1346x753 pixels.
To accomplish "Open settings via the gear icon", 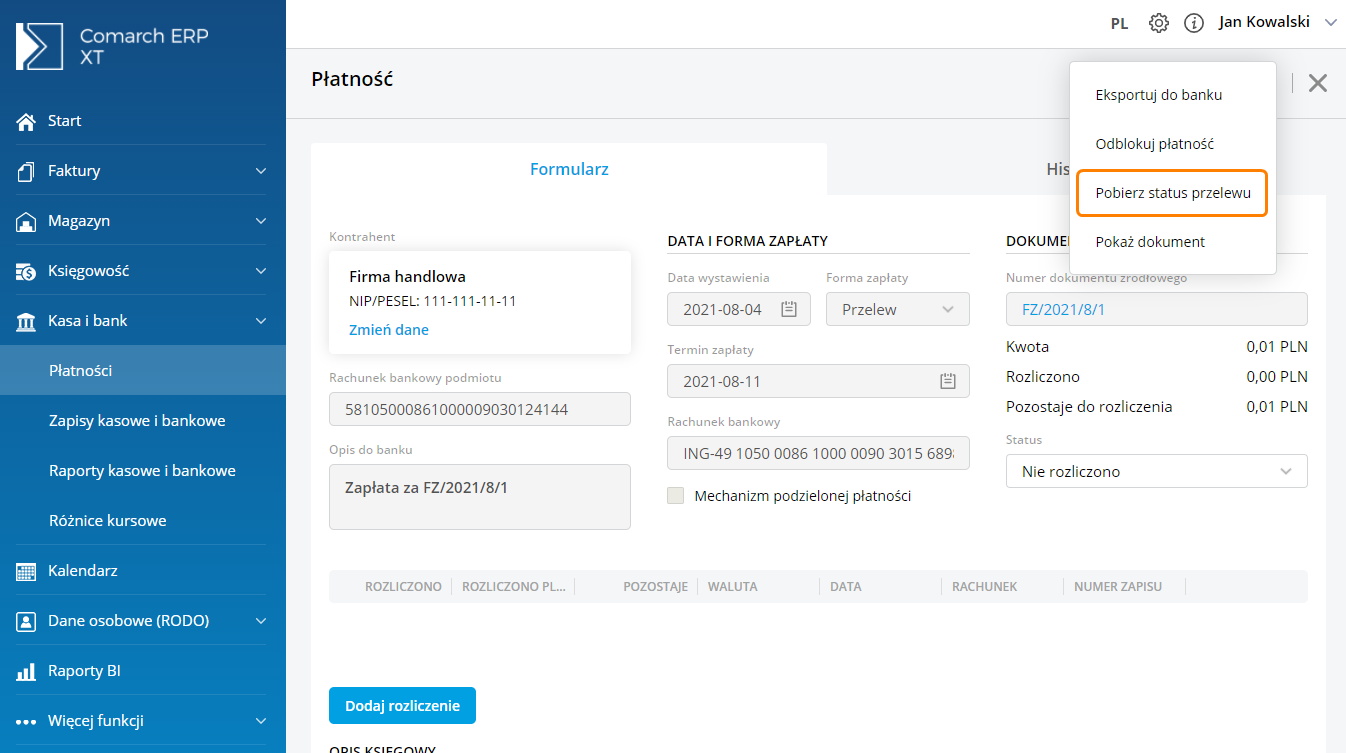I will click(x=1158, y=23).
